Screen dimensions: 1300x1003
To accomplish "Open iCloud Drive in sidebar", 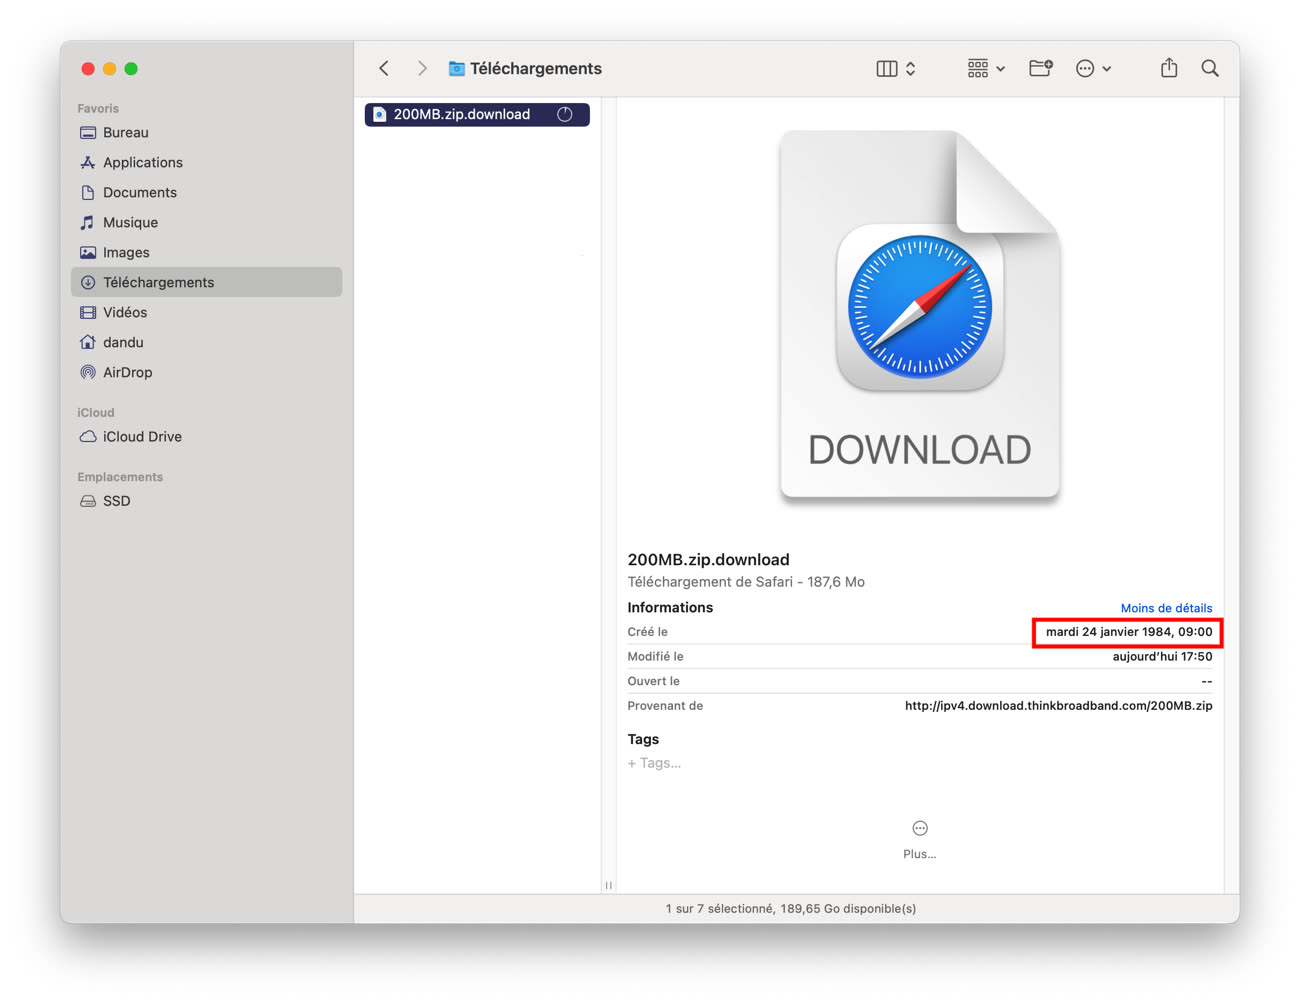I will pyautogui.click(x=207, y=436).
